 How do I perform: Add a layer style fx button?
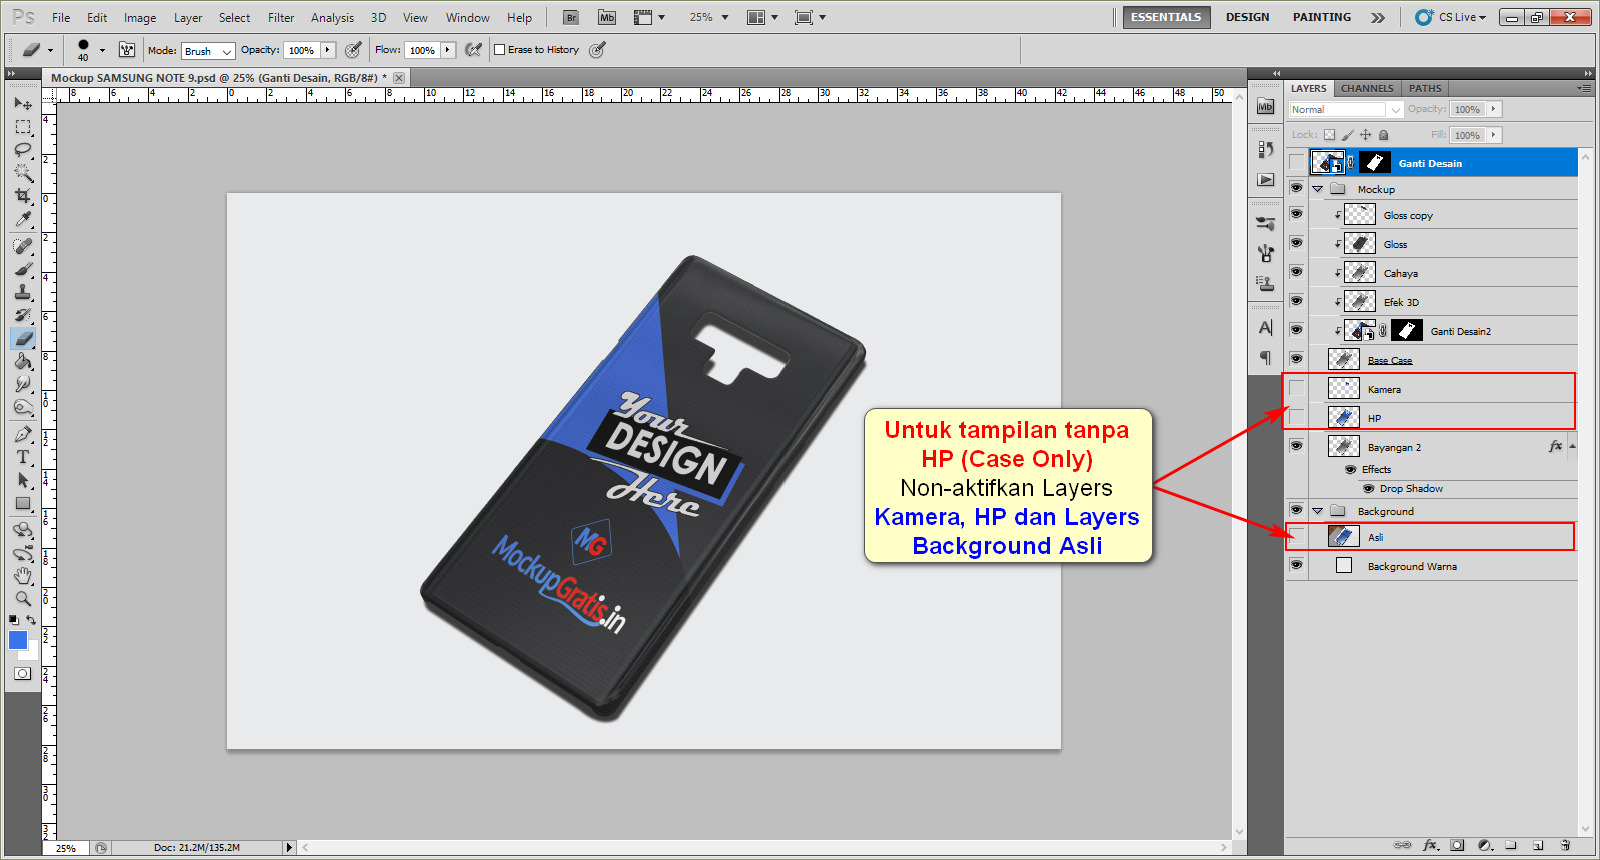click(1431, 845)
